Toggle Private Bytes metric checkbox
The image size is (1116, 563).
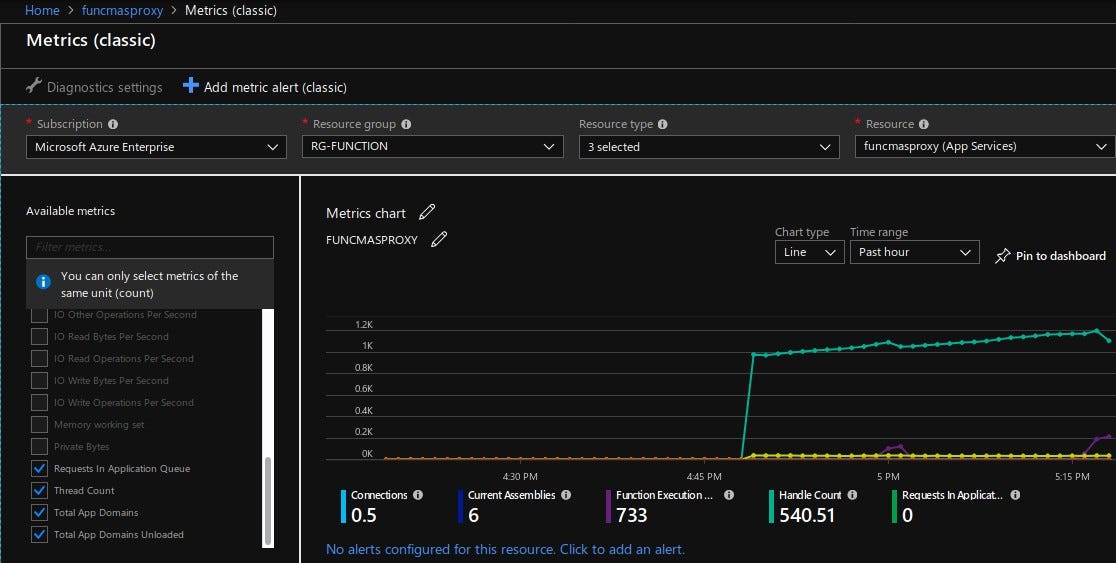(39, 446)
